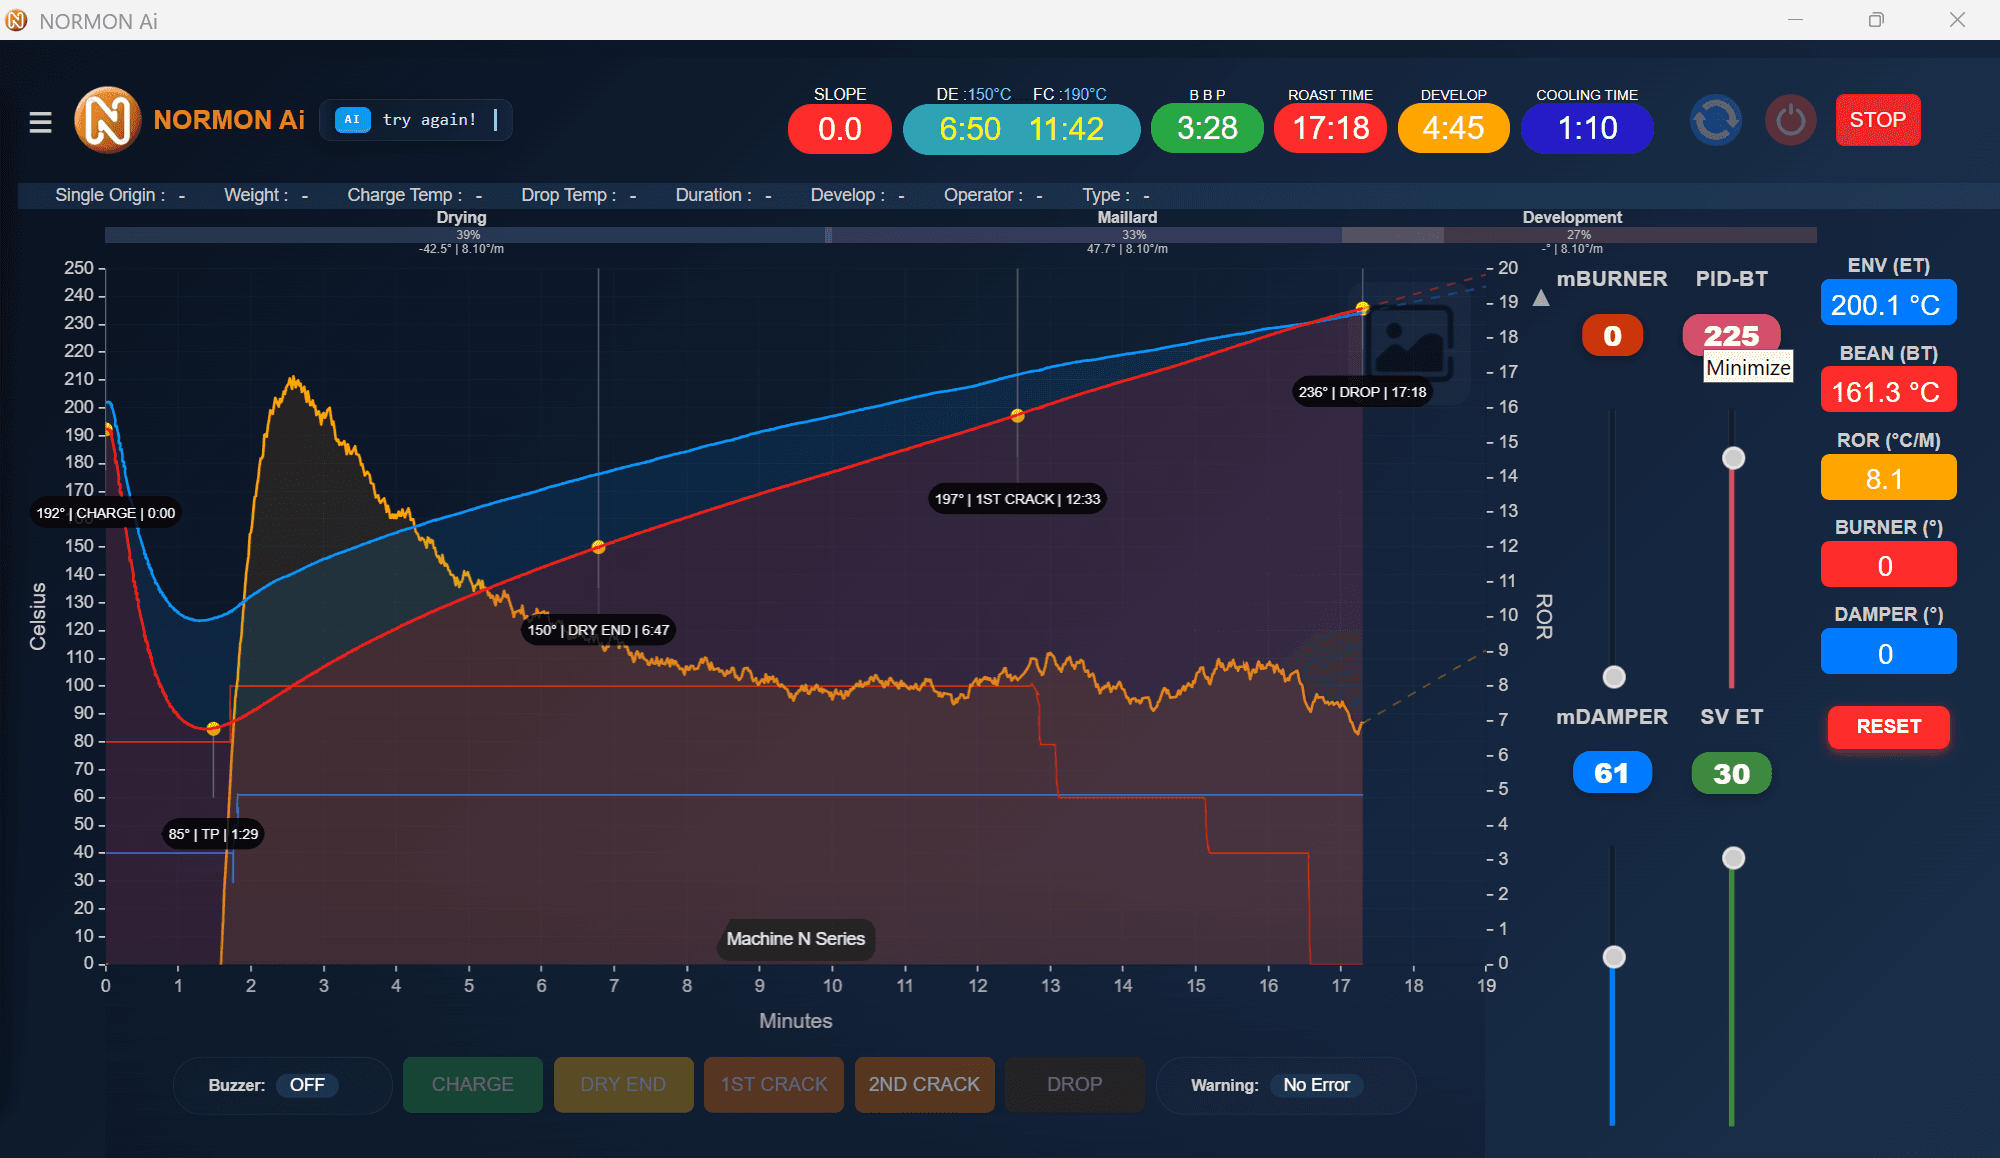This screenshot has width=2000, height=1158.
Task: Mark the 2ND CRACK event
Action: [924, 1085]
